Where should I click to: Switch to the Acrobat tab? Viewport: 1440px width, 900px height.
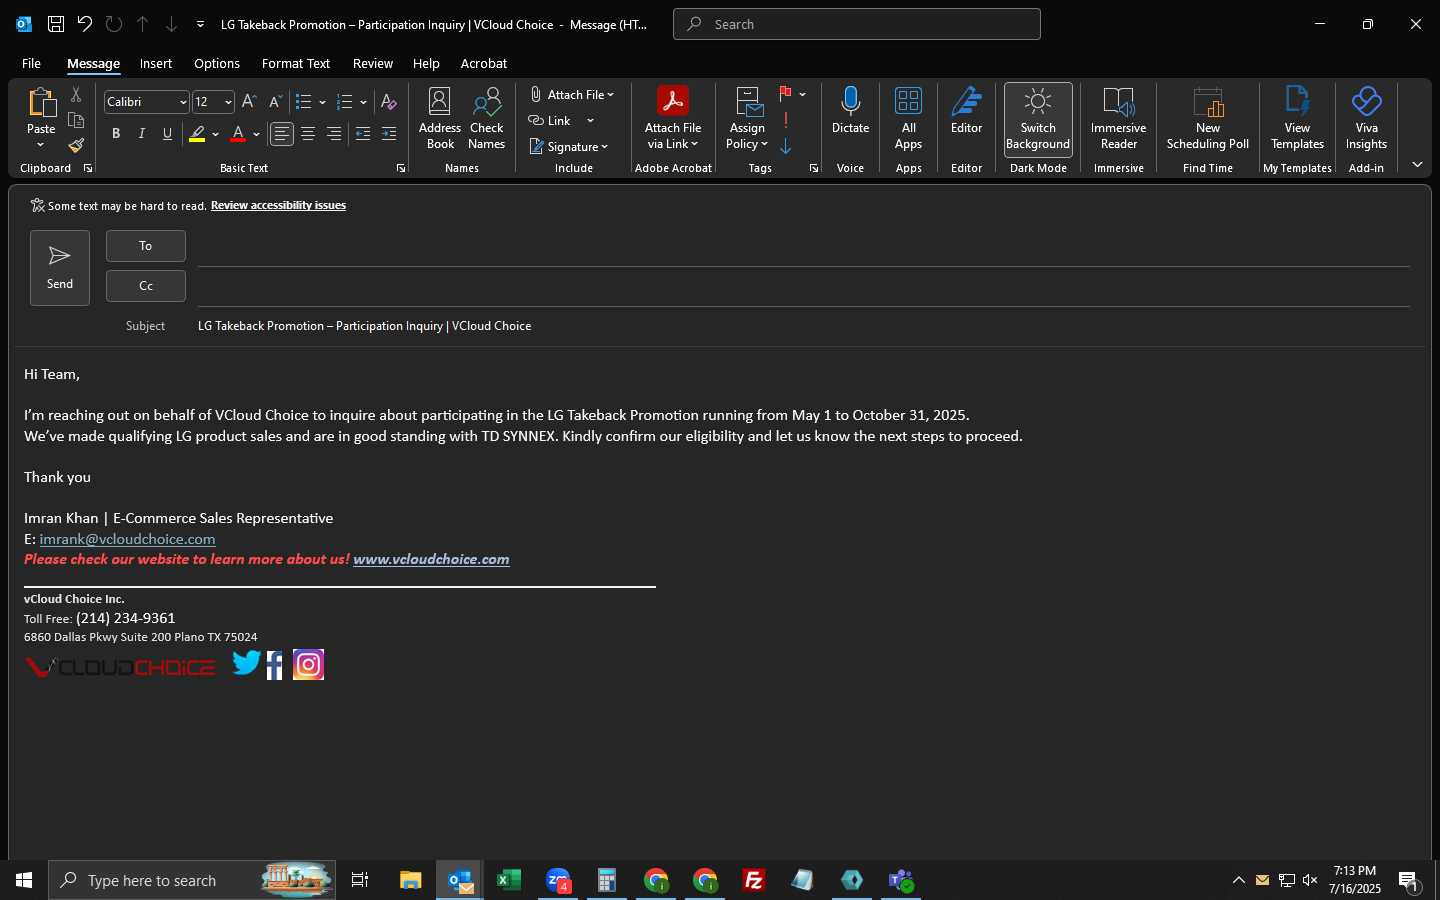point(484,63)
